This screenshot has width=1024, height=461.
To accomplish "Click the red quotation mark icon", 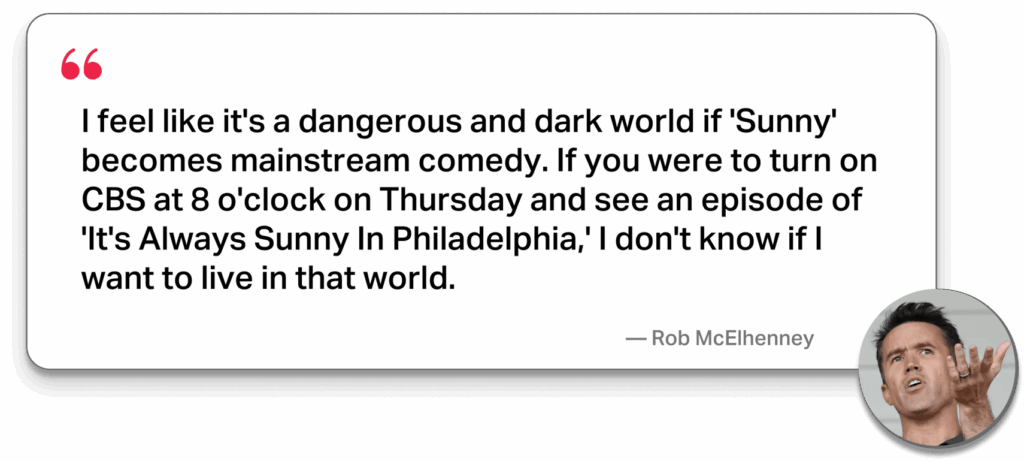I will coord(81,65).
